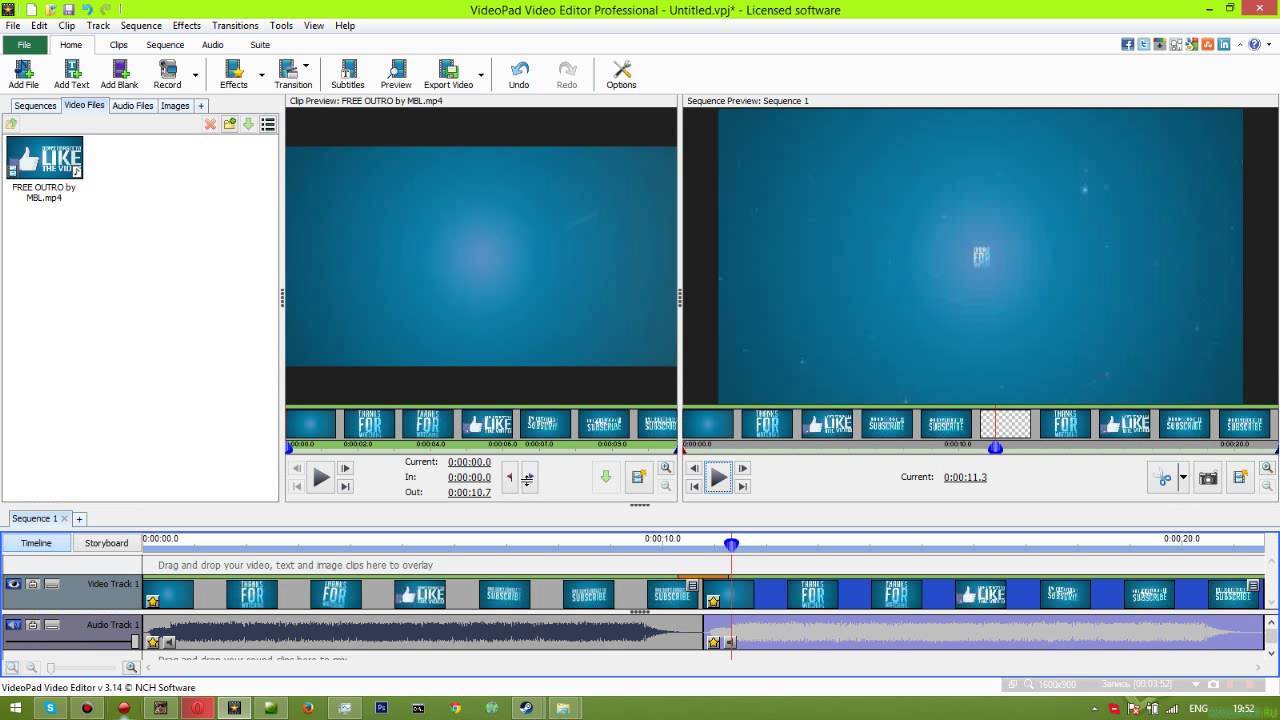Click the new folder icon in media bin
The height and width of the screenshot is (720, 1280).
230,124
